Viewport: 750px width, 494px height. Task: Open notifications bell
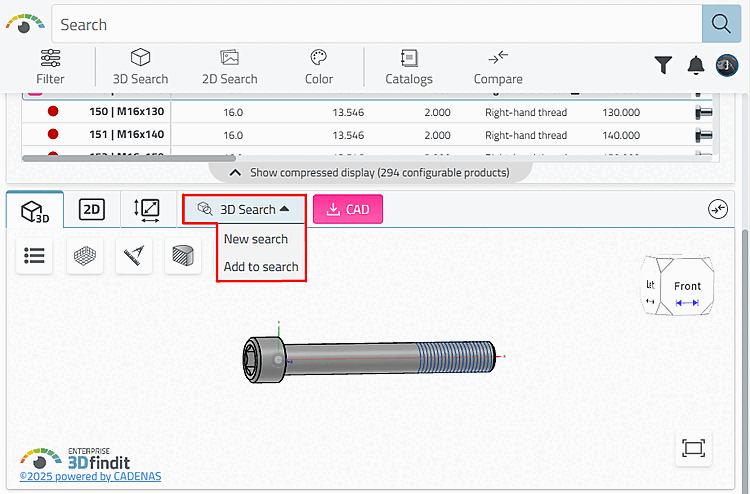click(695, 65)
